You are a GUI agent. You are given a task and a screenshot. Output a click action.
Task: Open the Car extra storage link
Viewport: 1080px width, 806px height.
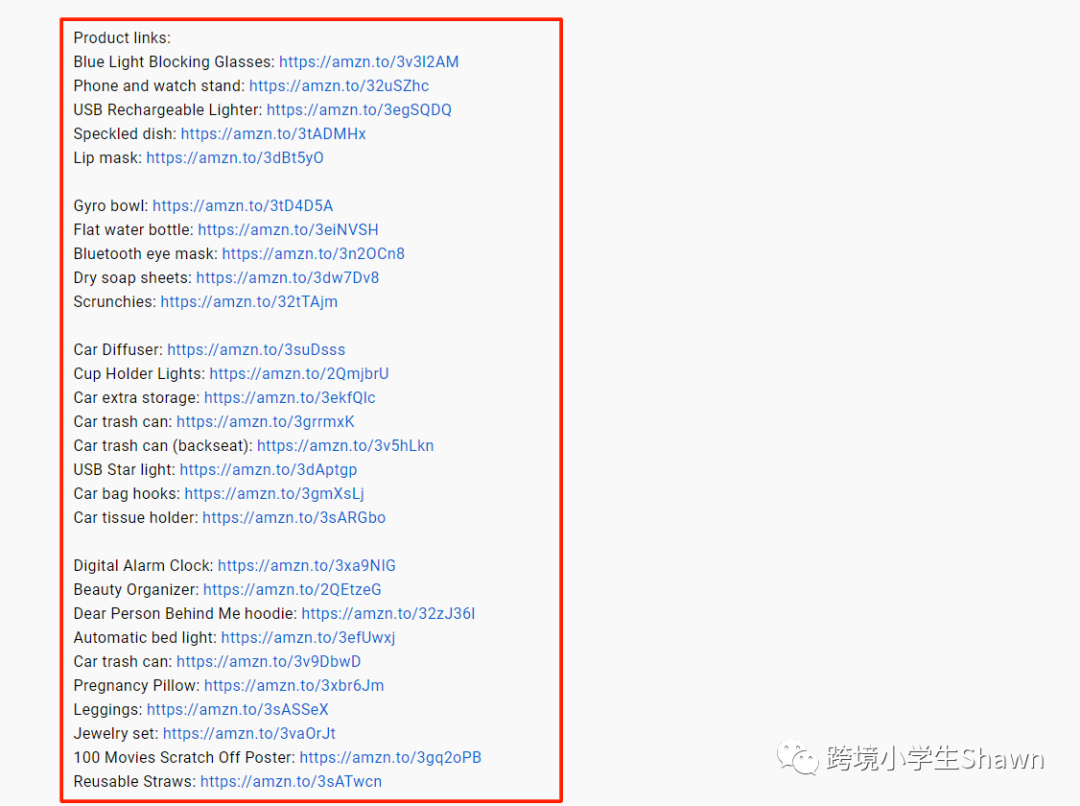point(289,398)
